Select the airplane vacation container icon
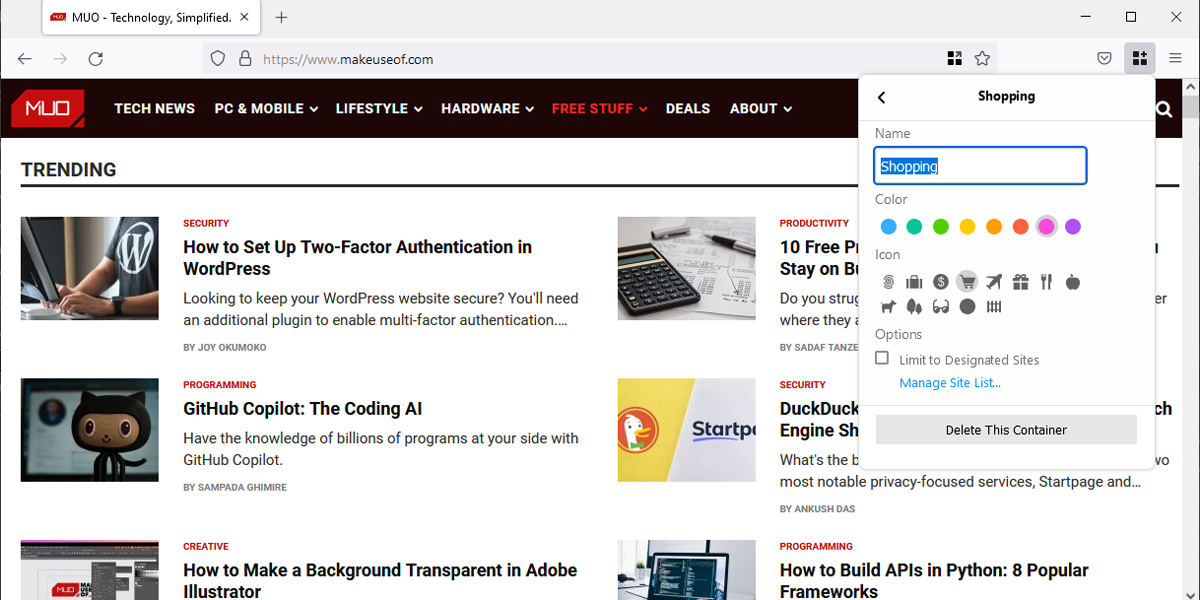The width and height of the screenshot is (1200, 600). [993, 282]
